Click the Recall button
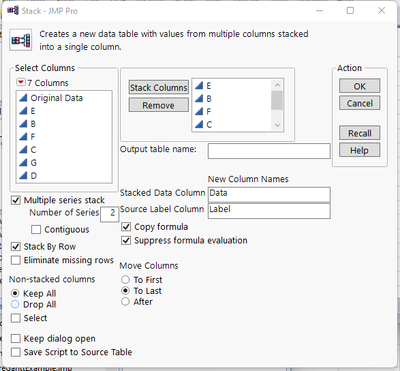The image size is (400, 371). [x=359, y=133]
